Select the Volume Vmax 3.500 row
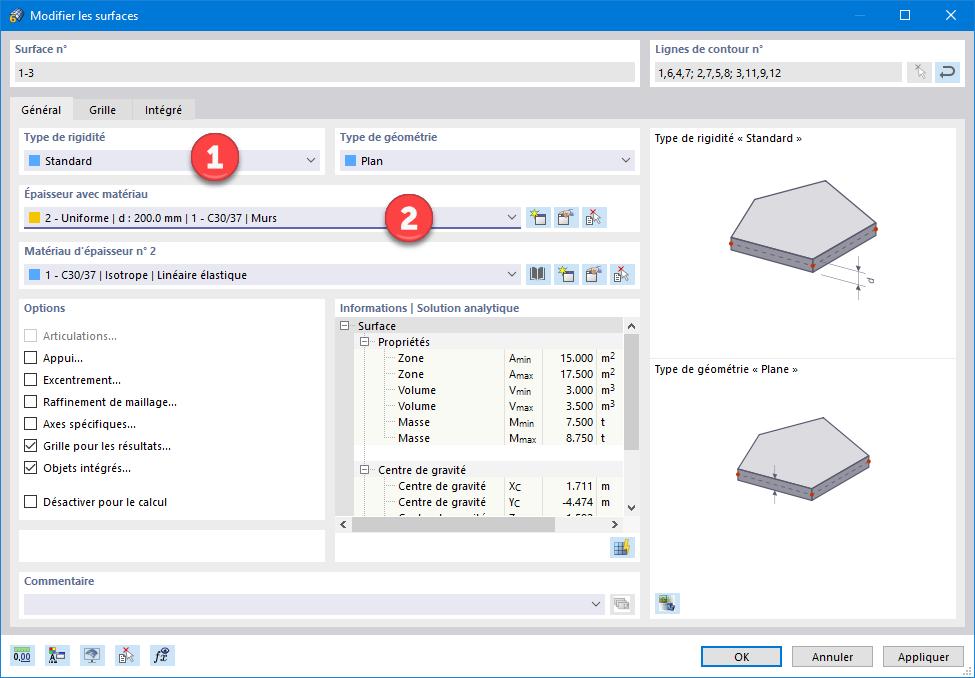 point(489,406)
